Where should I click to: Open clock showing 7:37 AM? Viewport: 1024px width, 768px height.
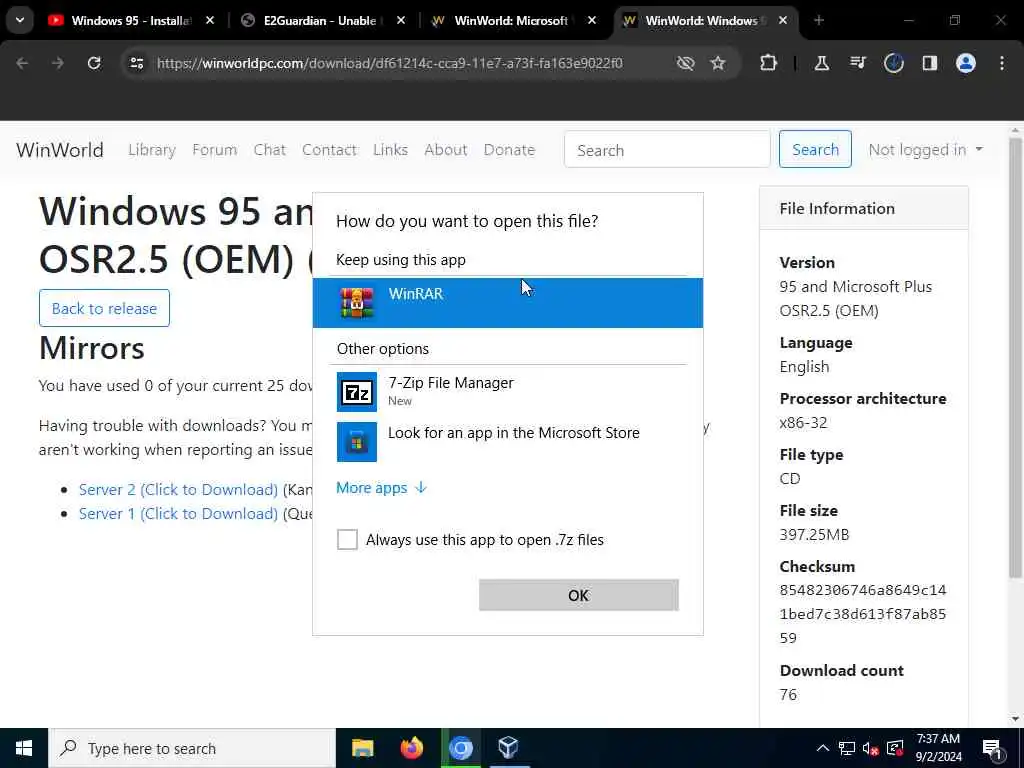click(x=938, y=748)
